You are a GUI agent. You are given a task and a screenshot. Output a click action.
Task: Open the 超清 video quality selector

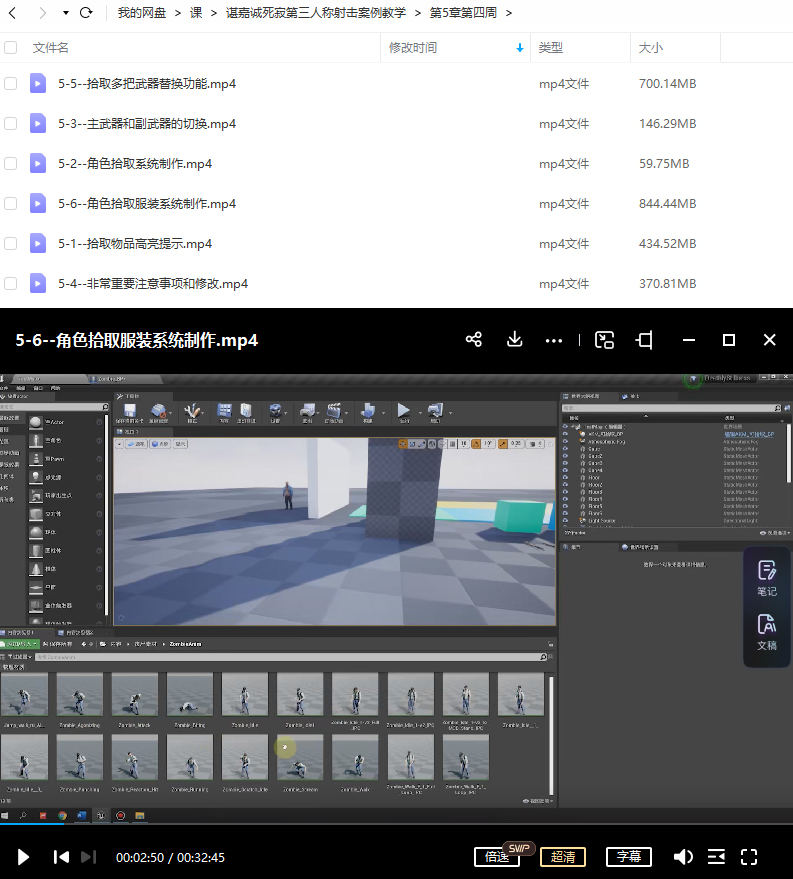tap(563, 857)
